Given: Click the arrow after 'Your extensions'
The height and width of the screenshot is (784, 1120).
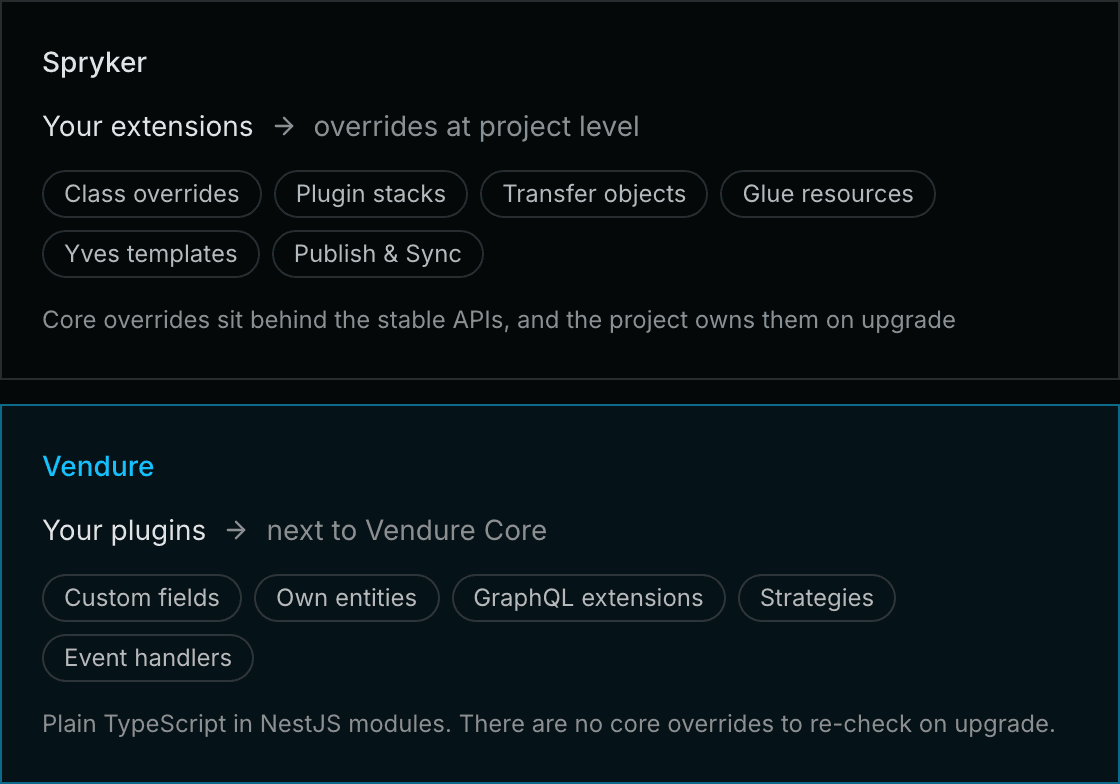Looking at the screenshot, I should pos(284,126).
